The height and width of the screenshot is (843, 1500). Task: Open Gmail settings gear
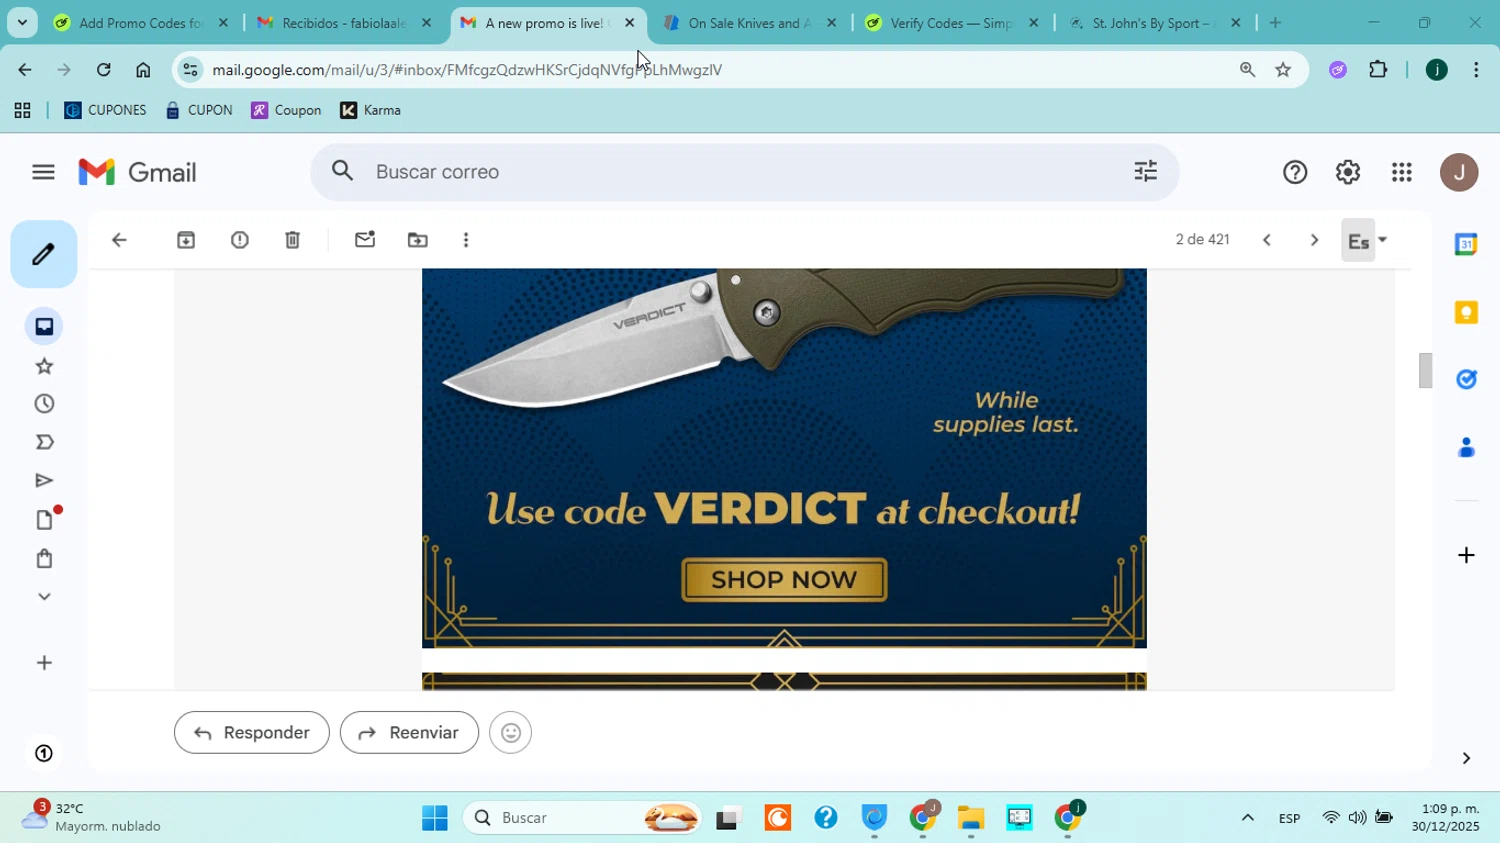point(1348,172)
